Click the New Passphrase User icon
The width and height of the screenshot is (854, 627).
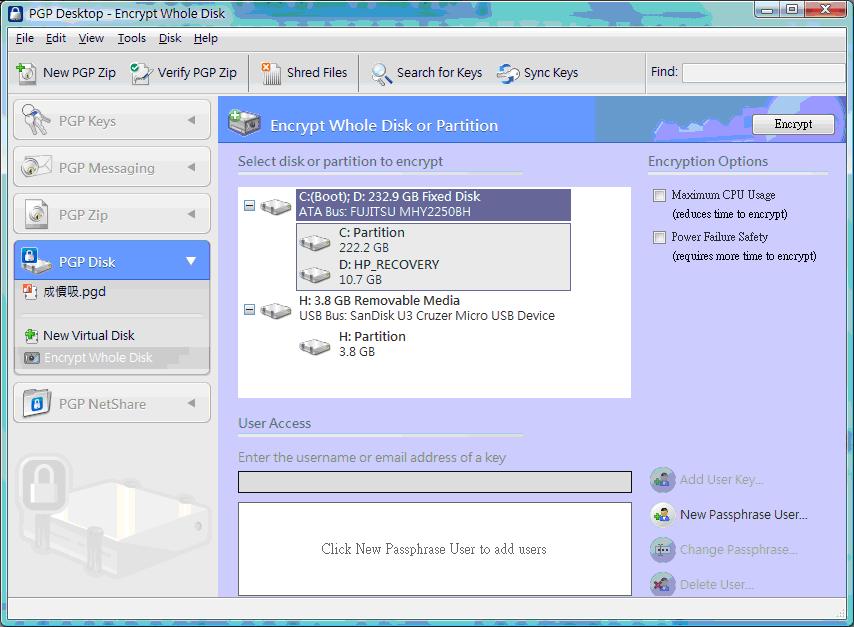tap(663, 514)
